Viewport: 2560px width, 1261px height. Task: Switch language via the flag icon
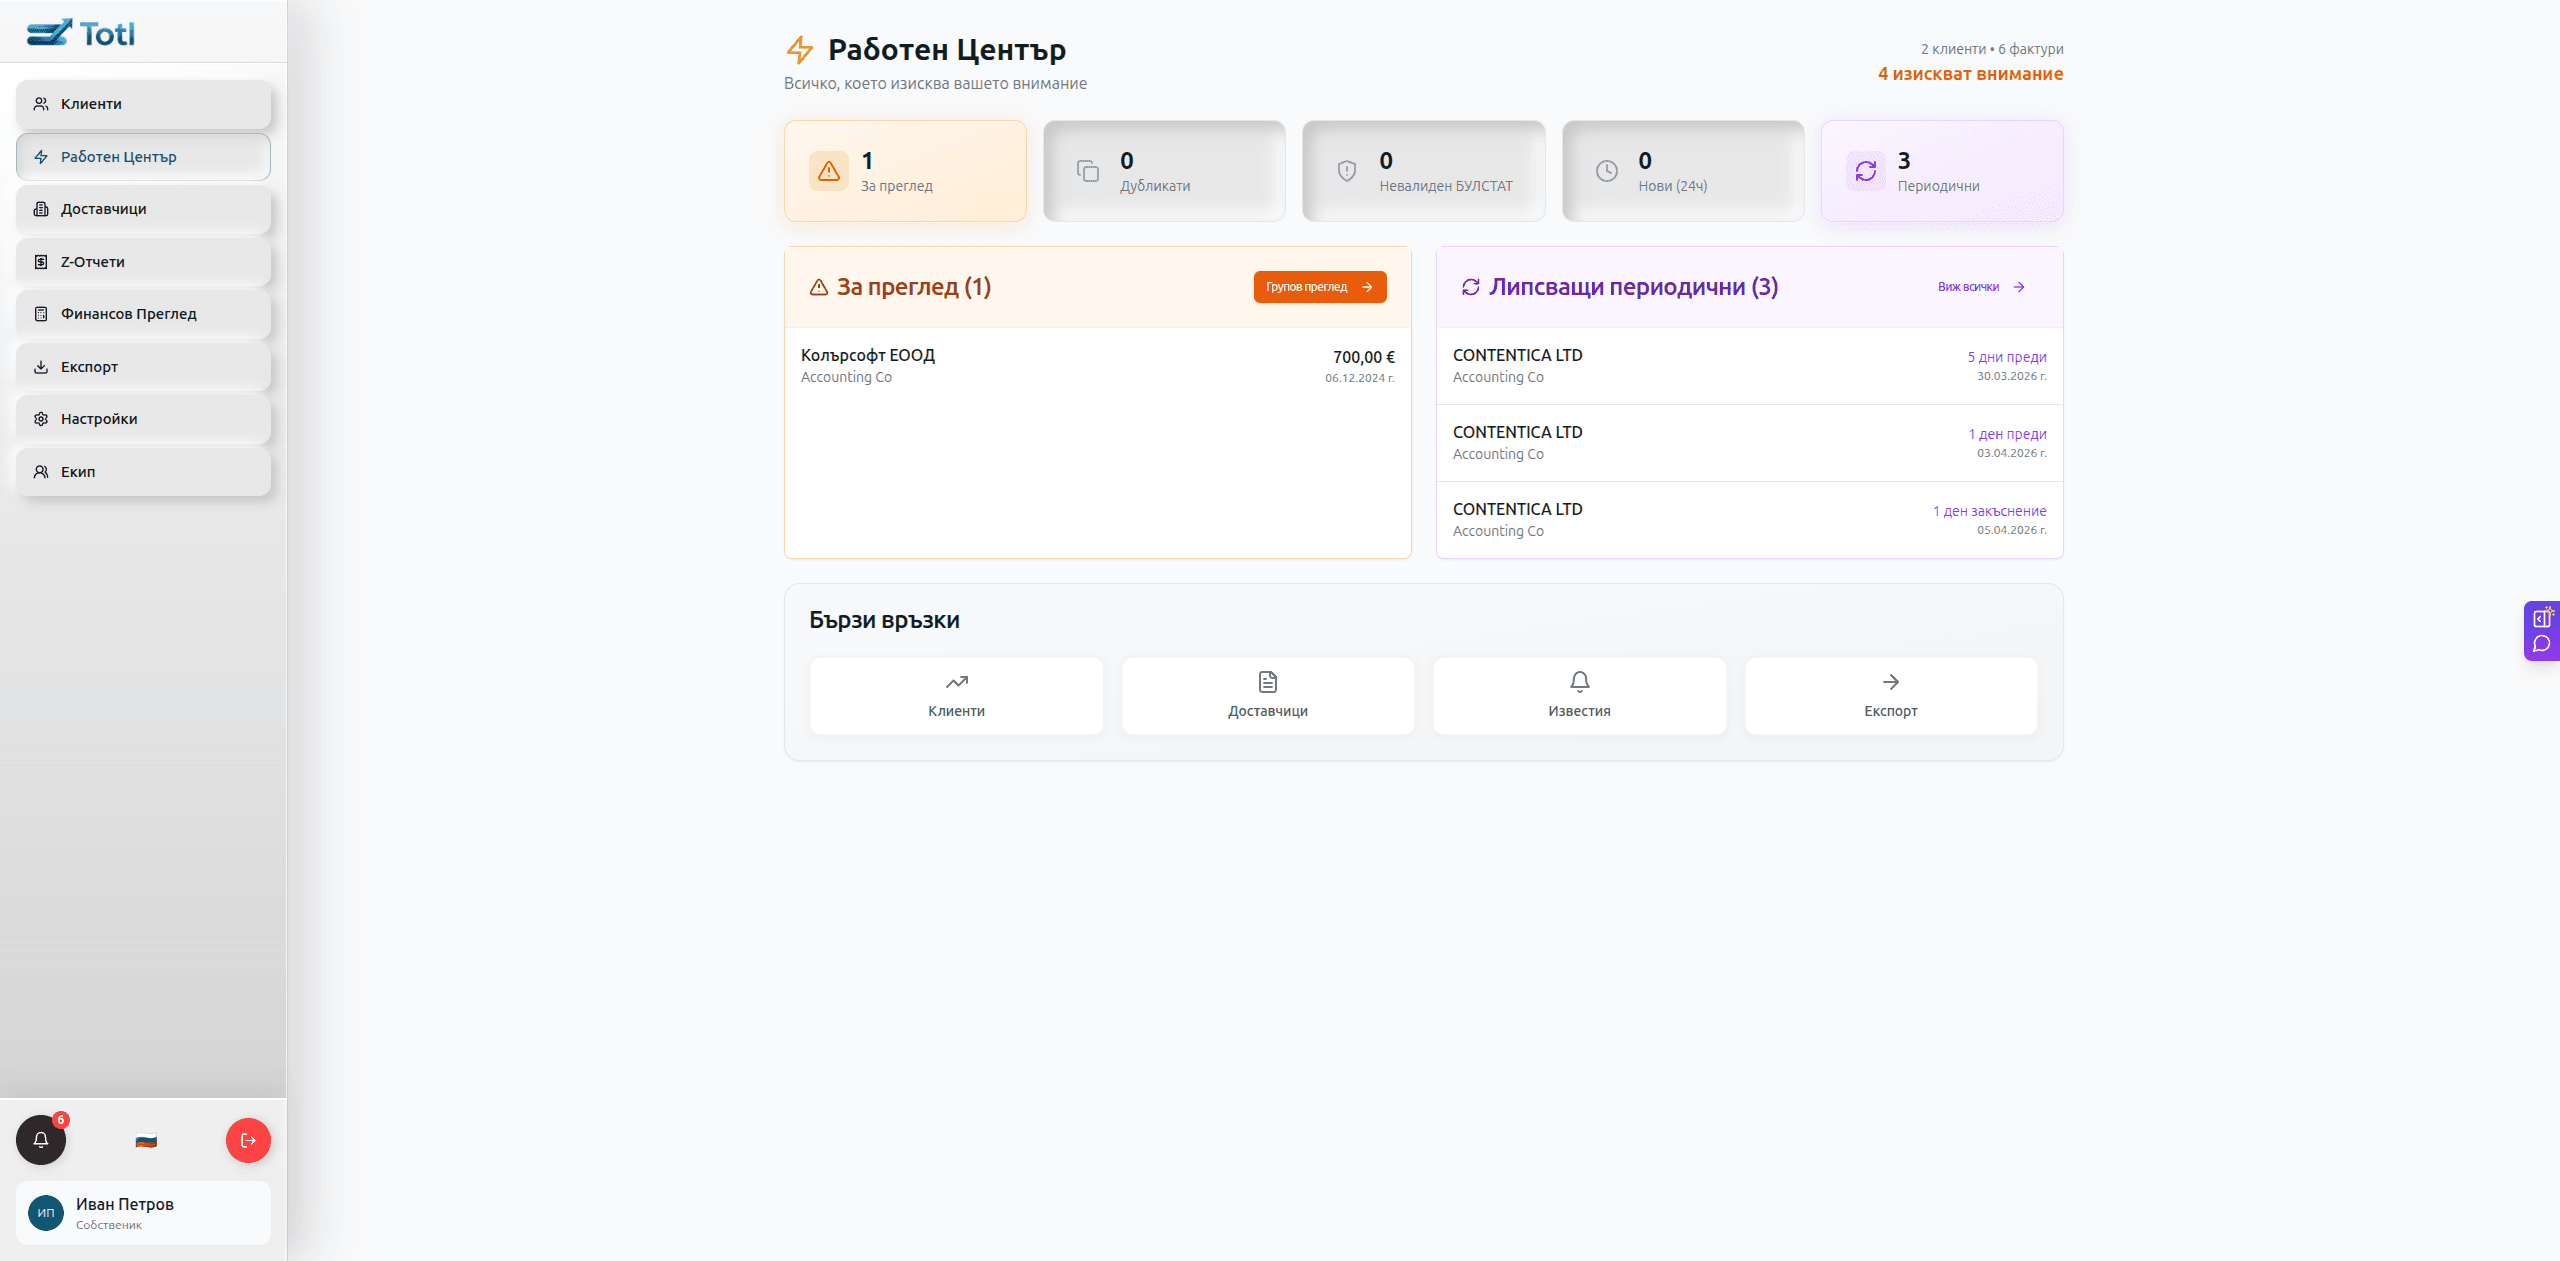tap(146, 1141)
